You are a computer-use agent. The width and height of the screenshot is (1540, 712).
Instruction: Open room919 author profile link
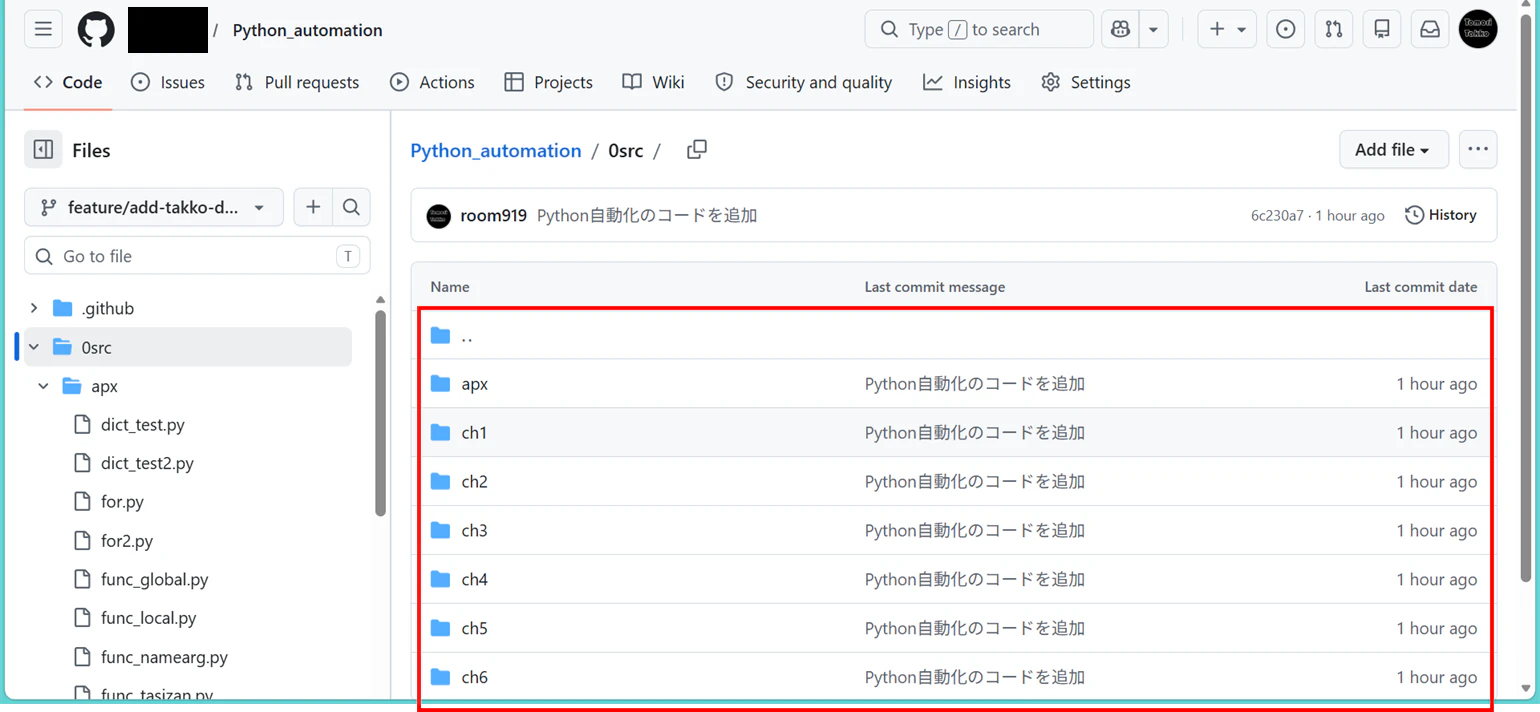point(493,215)
